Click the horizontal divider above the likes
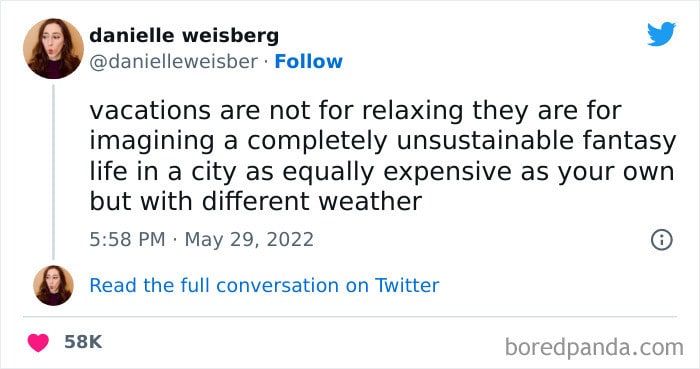This screenshot has width=700, height=369. 350,317
